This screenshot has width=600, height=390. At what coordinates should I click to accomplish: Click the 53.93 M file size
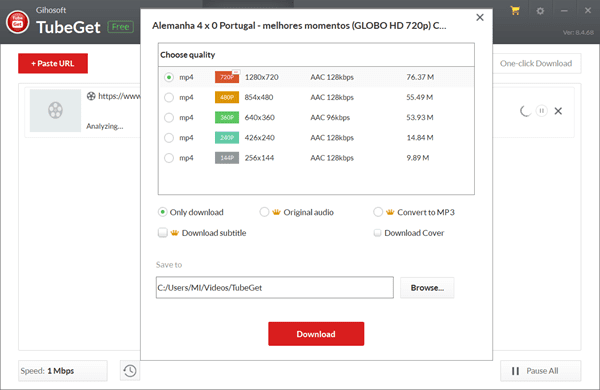tap(420, 117)
